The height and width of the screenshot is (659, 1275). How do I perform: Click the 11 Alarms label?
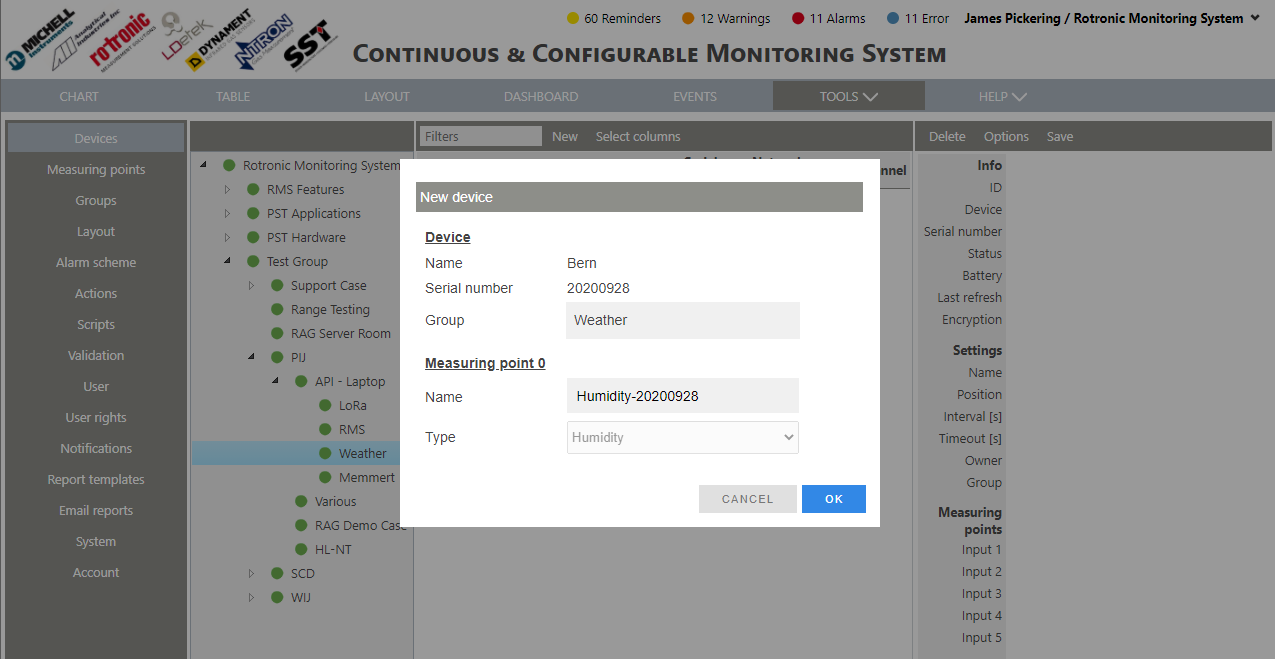pos(838,18)
